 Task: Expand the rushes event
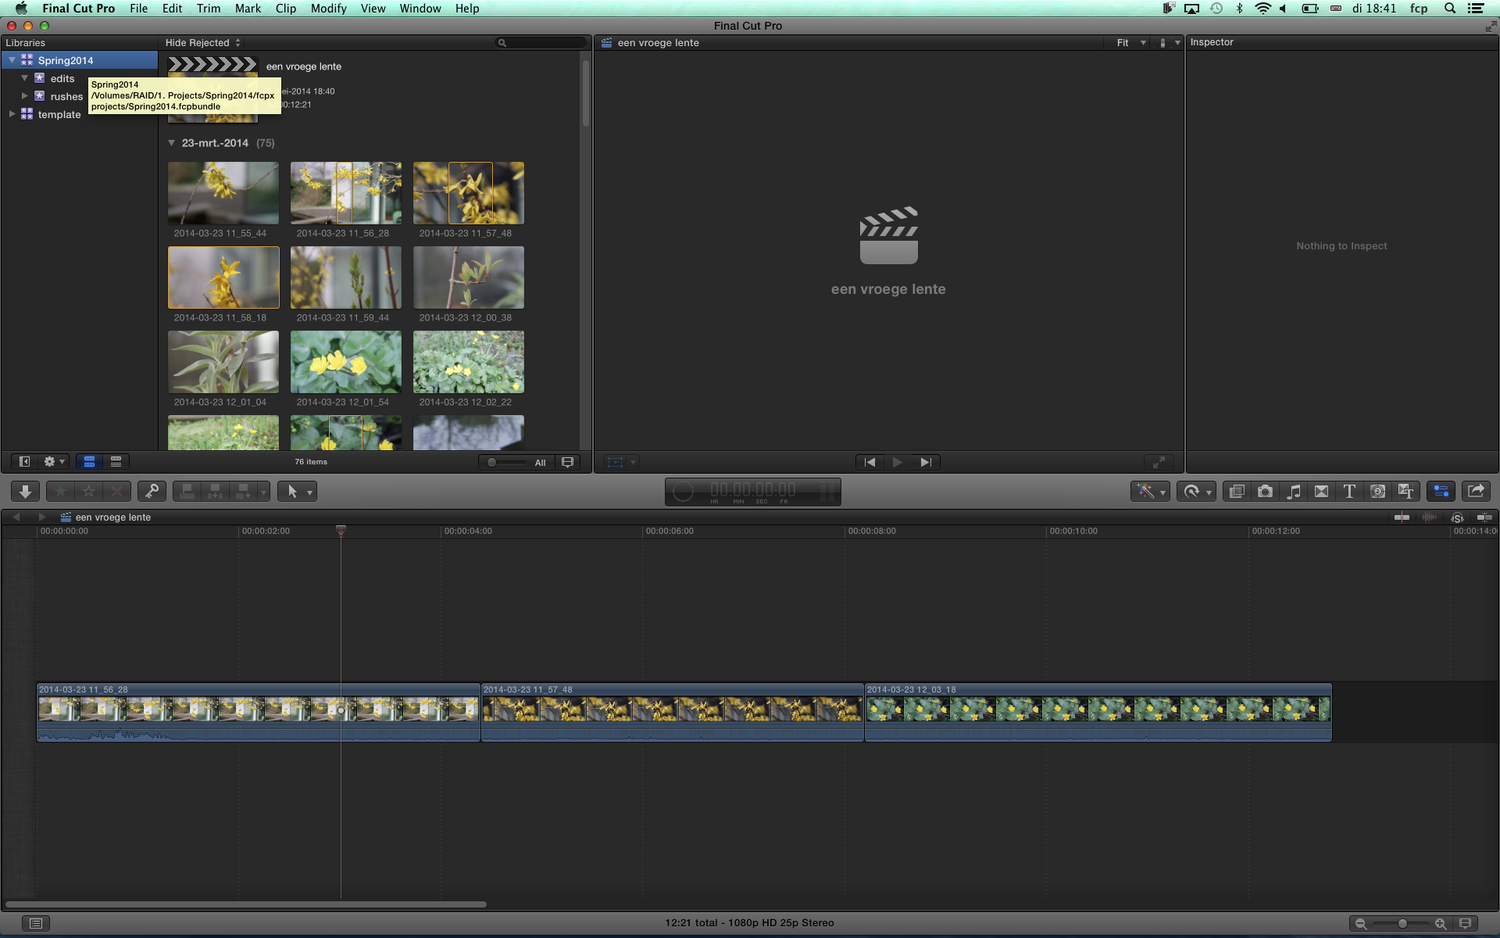25,96
